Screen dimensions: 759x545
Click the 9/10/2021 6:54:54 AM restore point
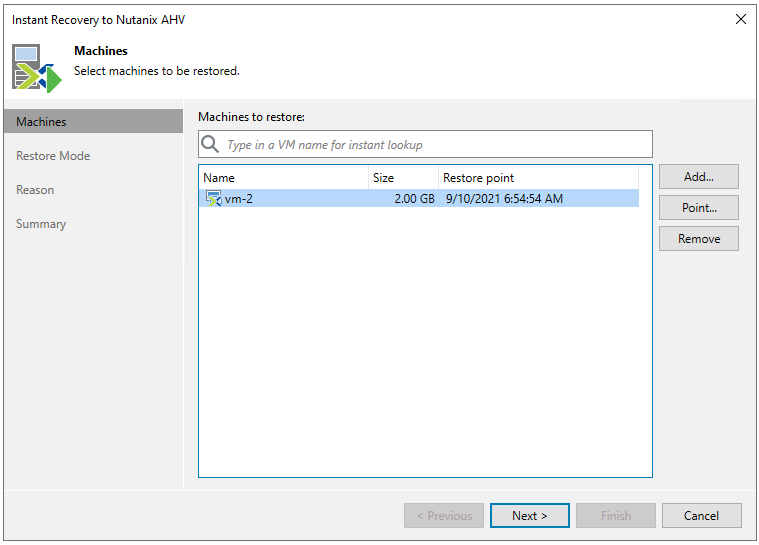[504, 198]
